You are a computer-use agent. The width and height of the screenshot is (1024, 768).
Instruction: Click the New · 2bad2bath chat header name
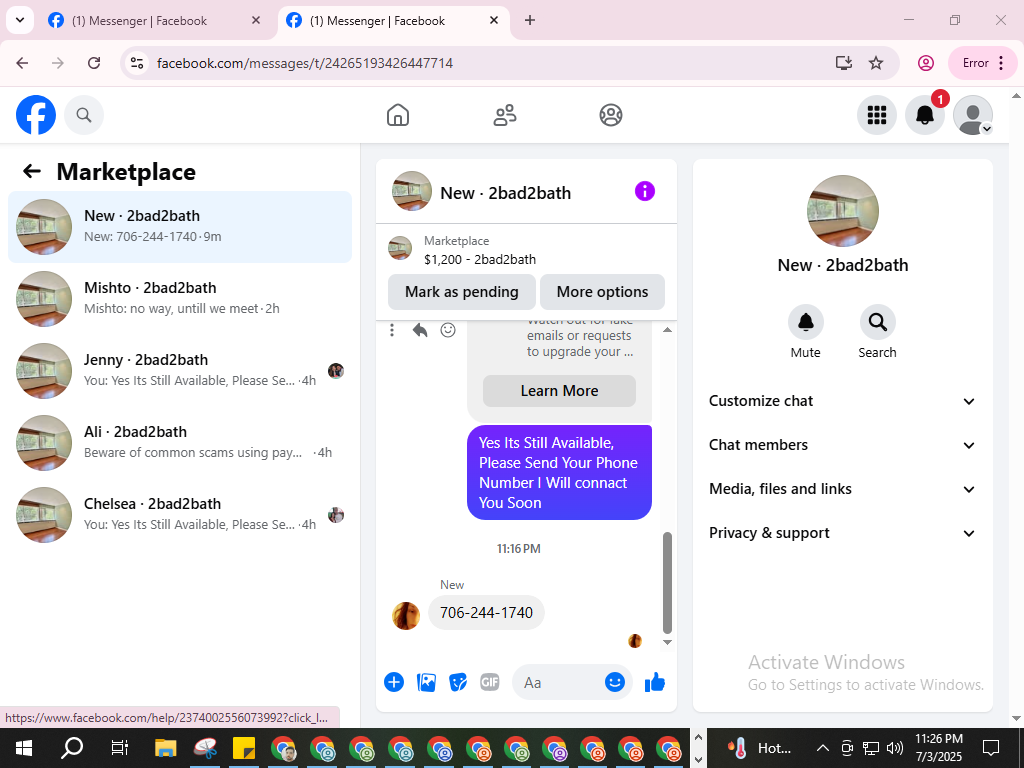pos(505,193)
